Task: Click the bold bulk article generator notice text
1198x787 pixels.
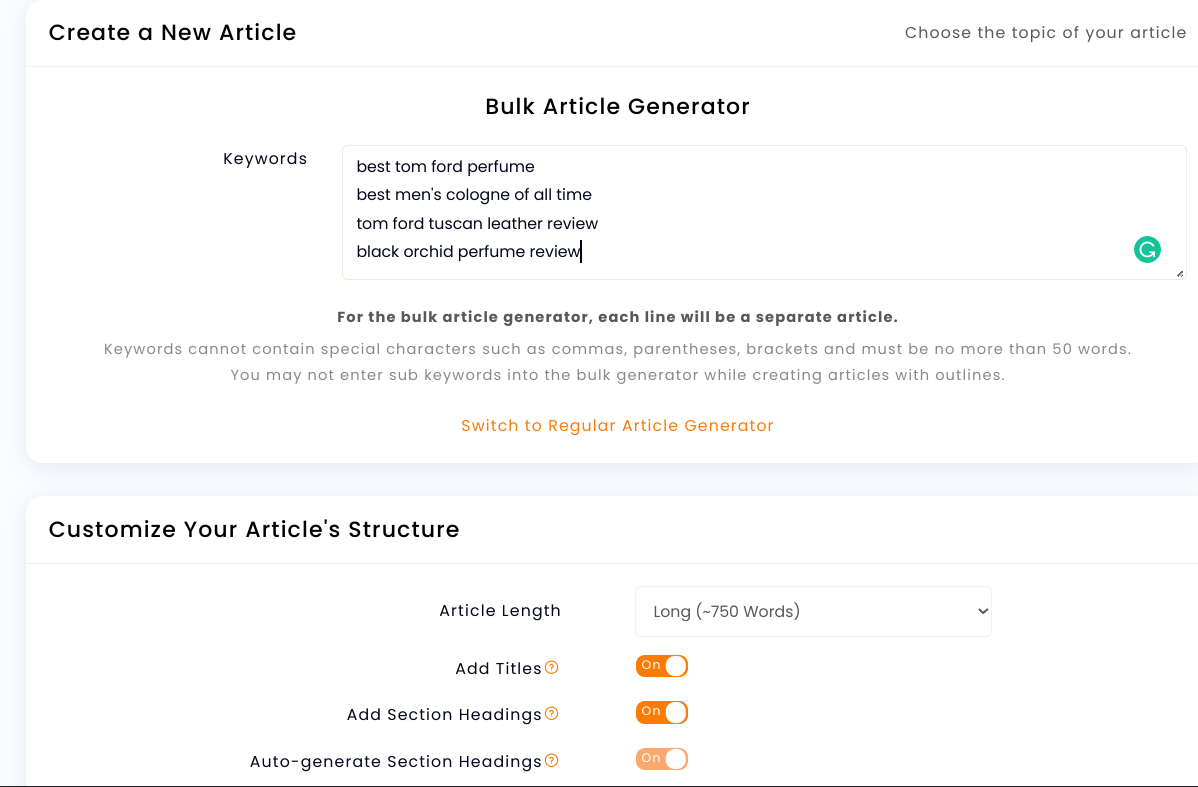Action: pyautogui.click(x=617, y=316)
